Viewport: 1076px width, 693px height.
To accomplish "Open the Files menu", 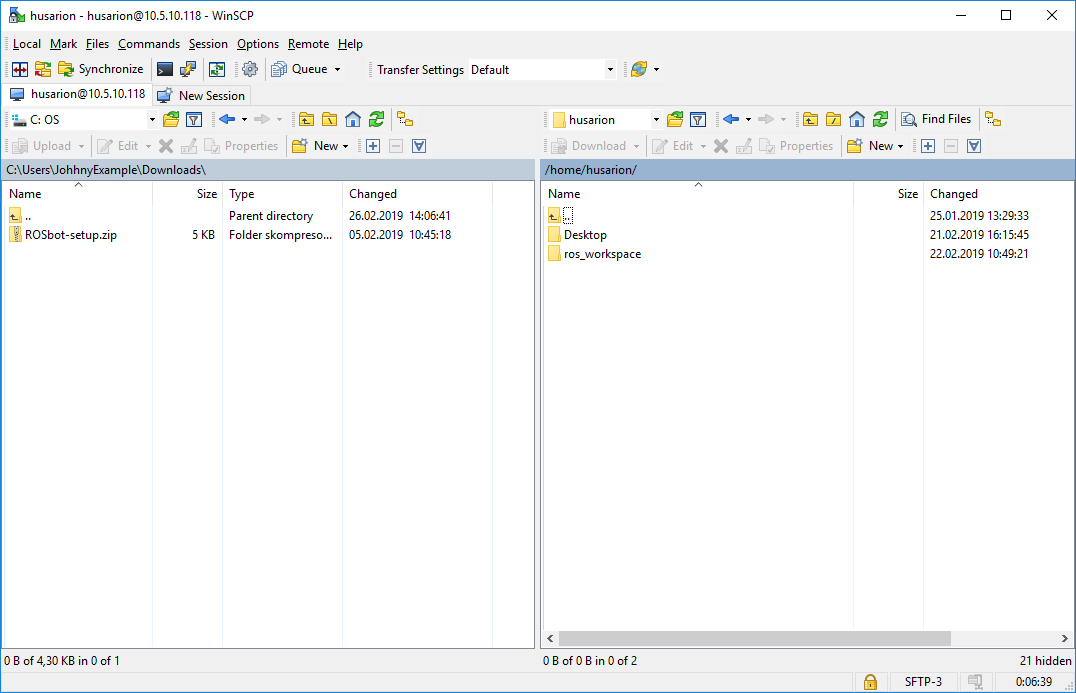I will tap(97, 44).
